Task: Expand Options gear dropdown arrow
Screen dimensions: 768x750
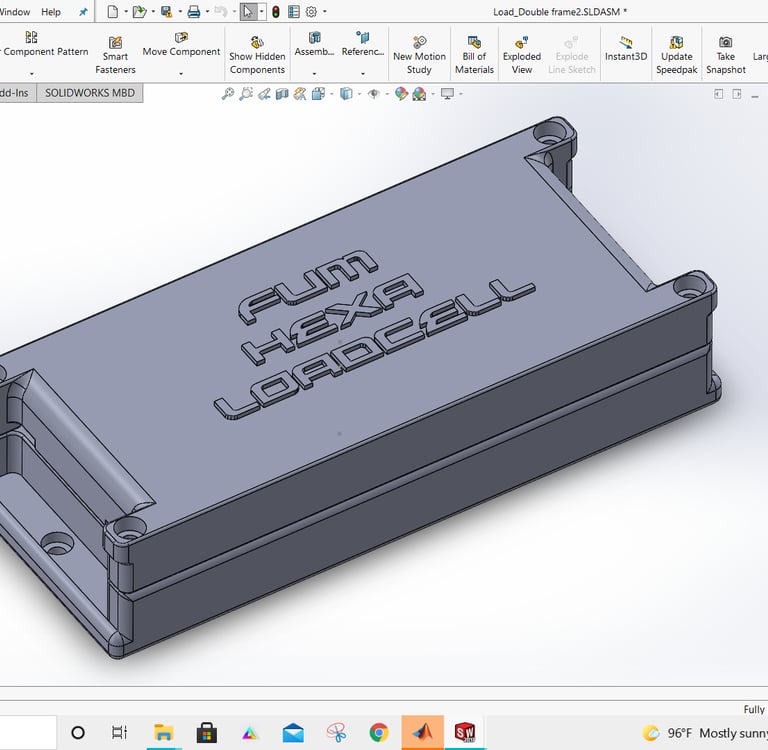Action: pos(324,12)
